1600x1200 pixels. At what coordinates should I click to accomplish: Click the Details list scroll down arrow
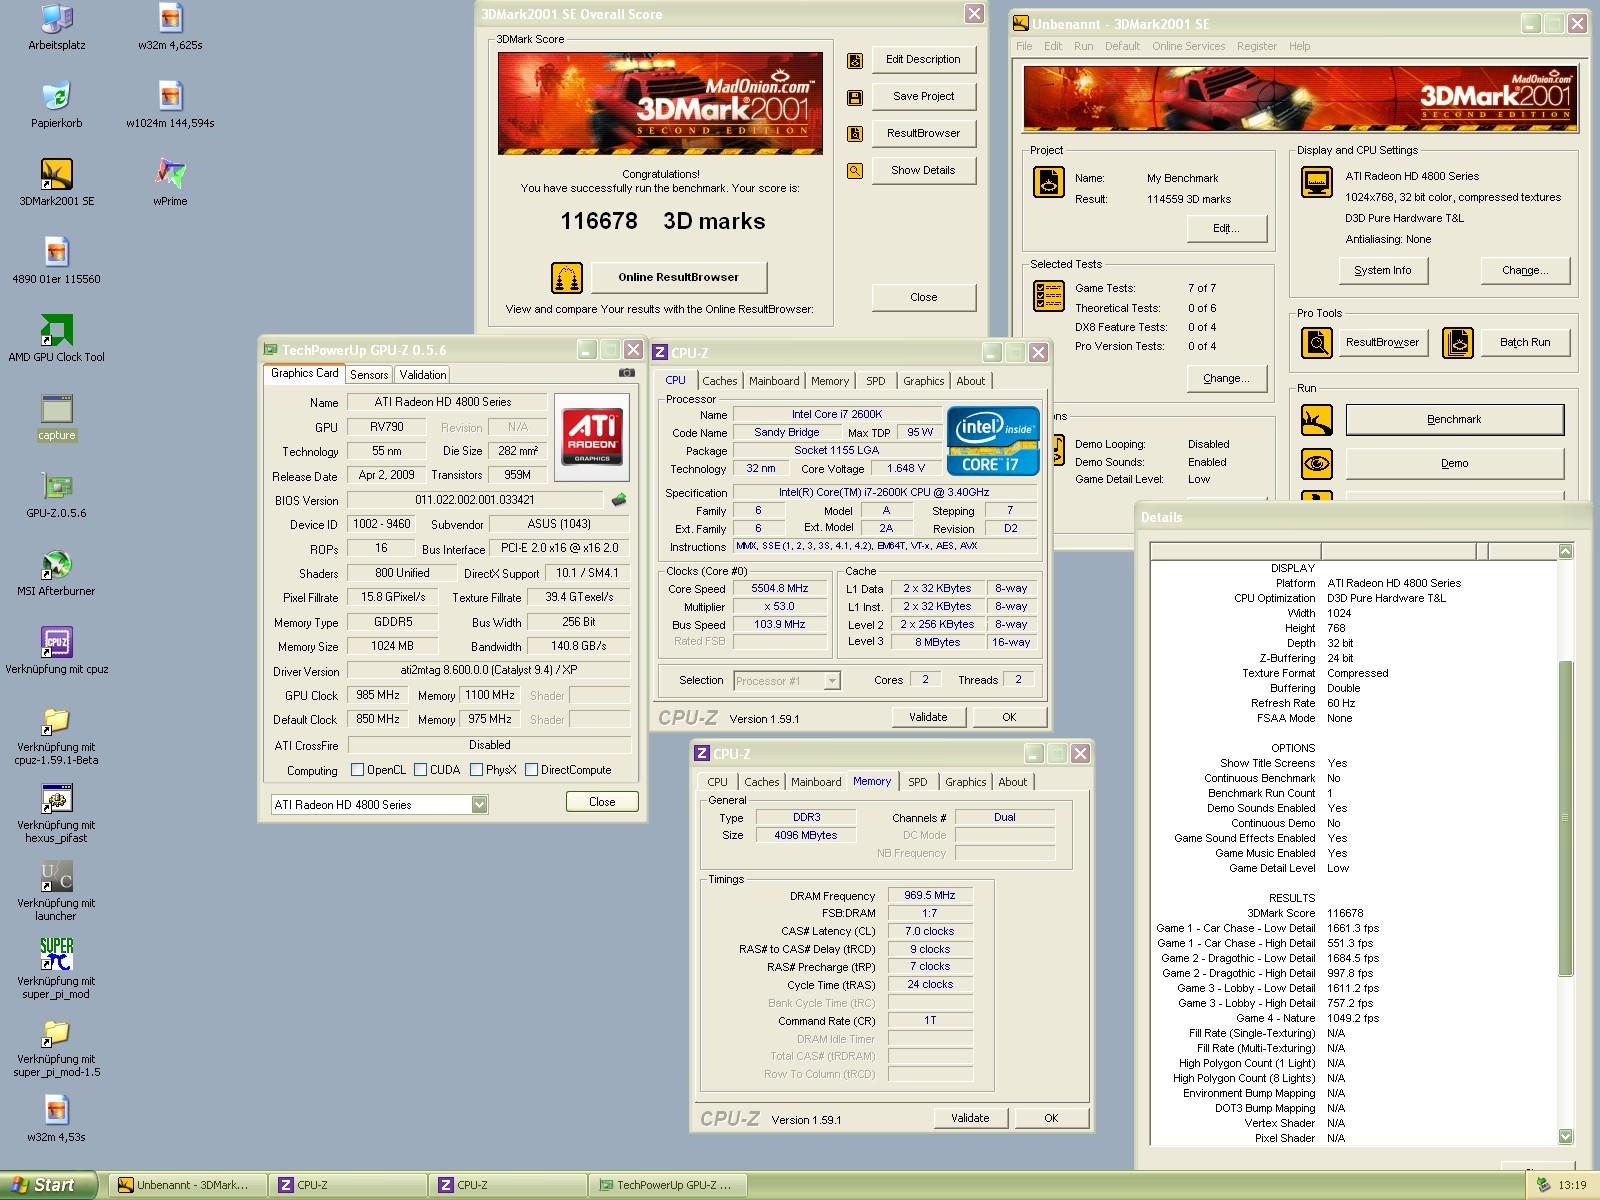[x=1566, y=1137]
